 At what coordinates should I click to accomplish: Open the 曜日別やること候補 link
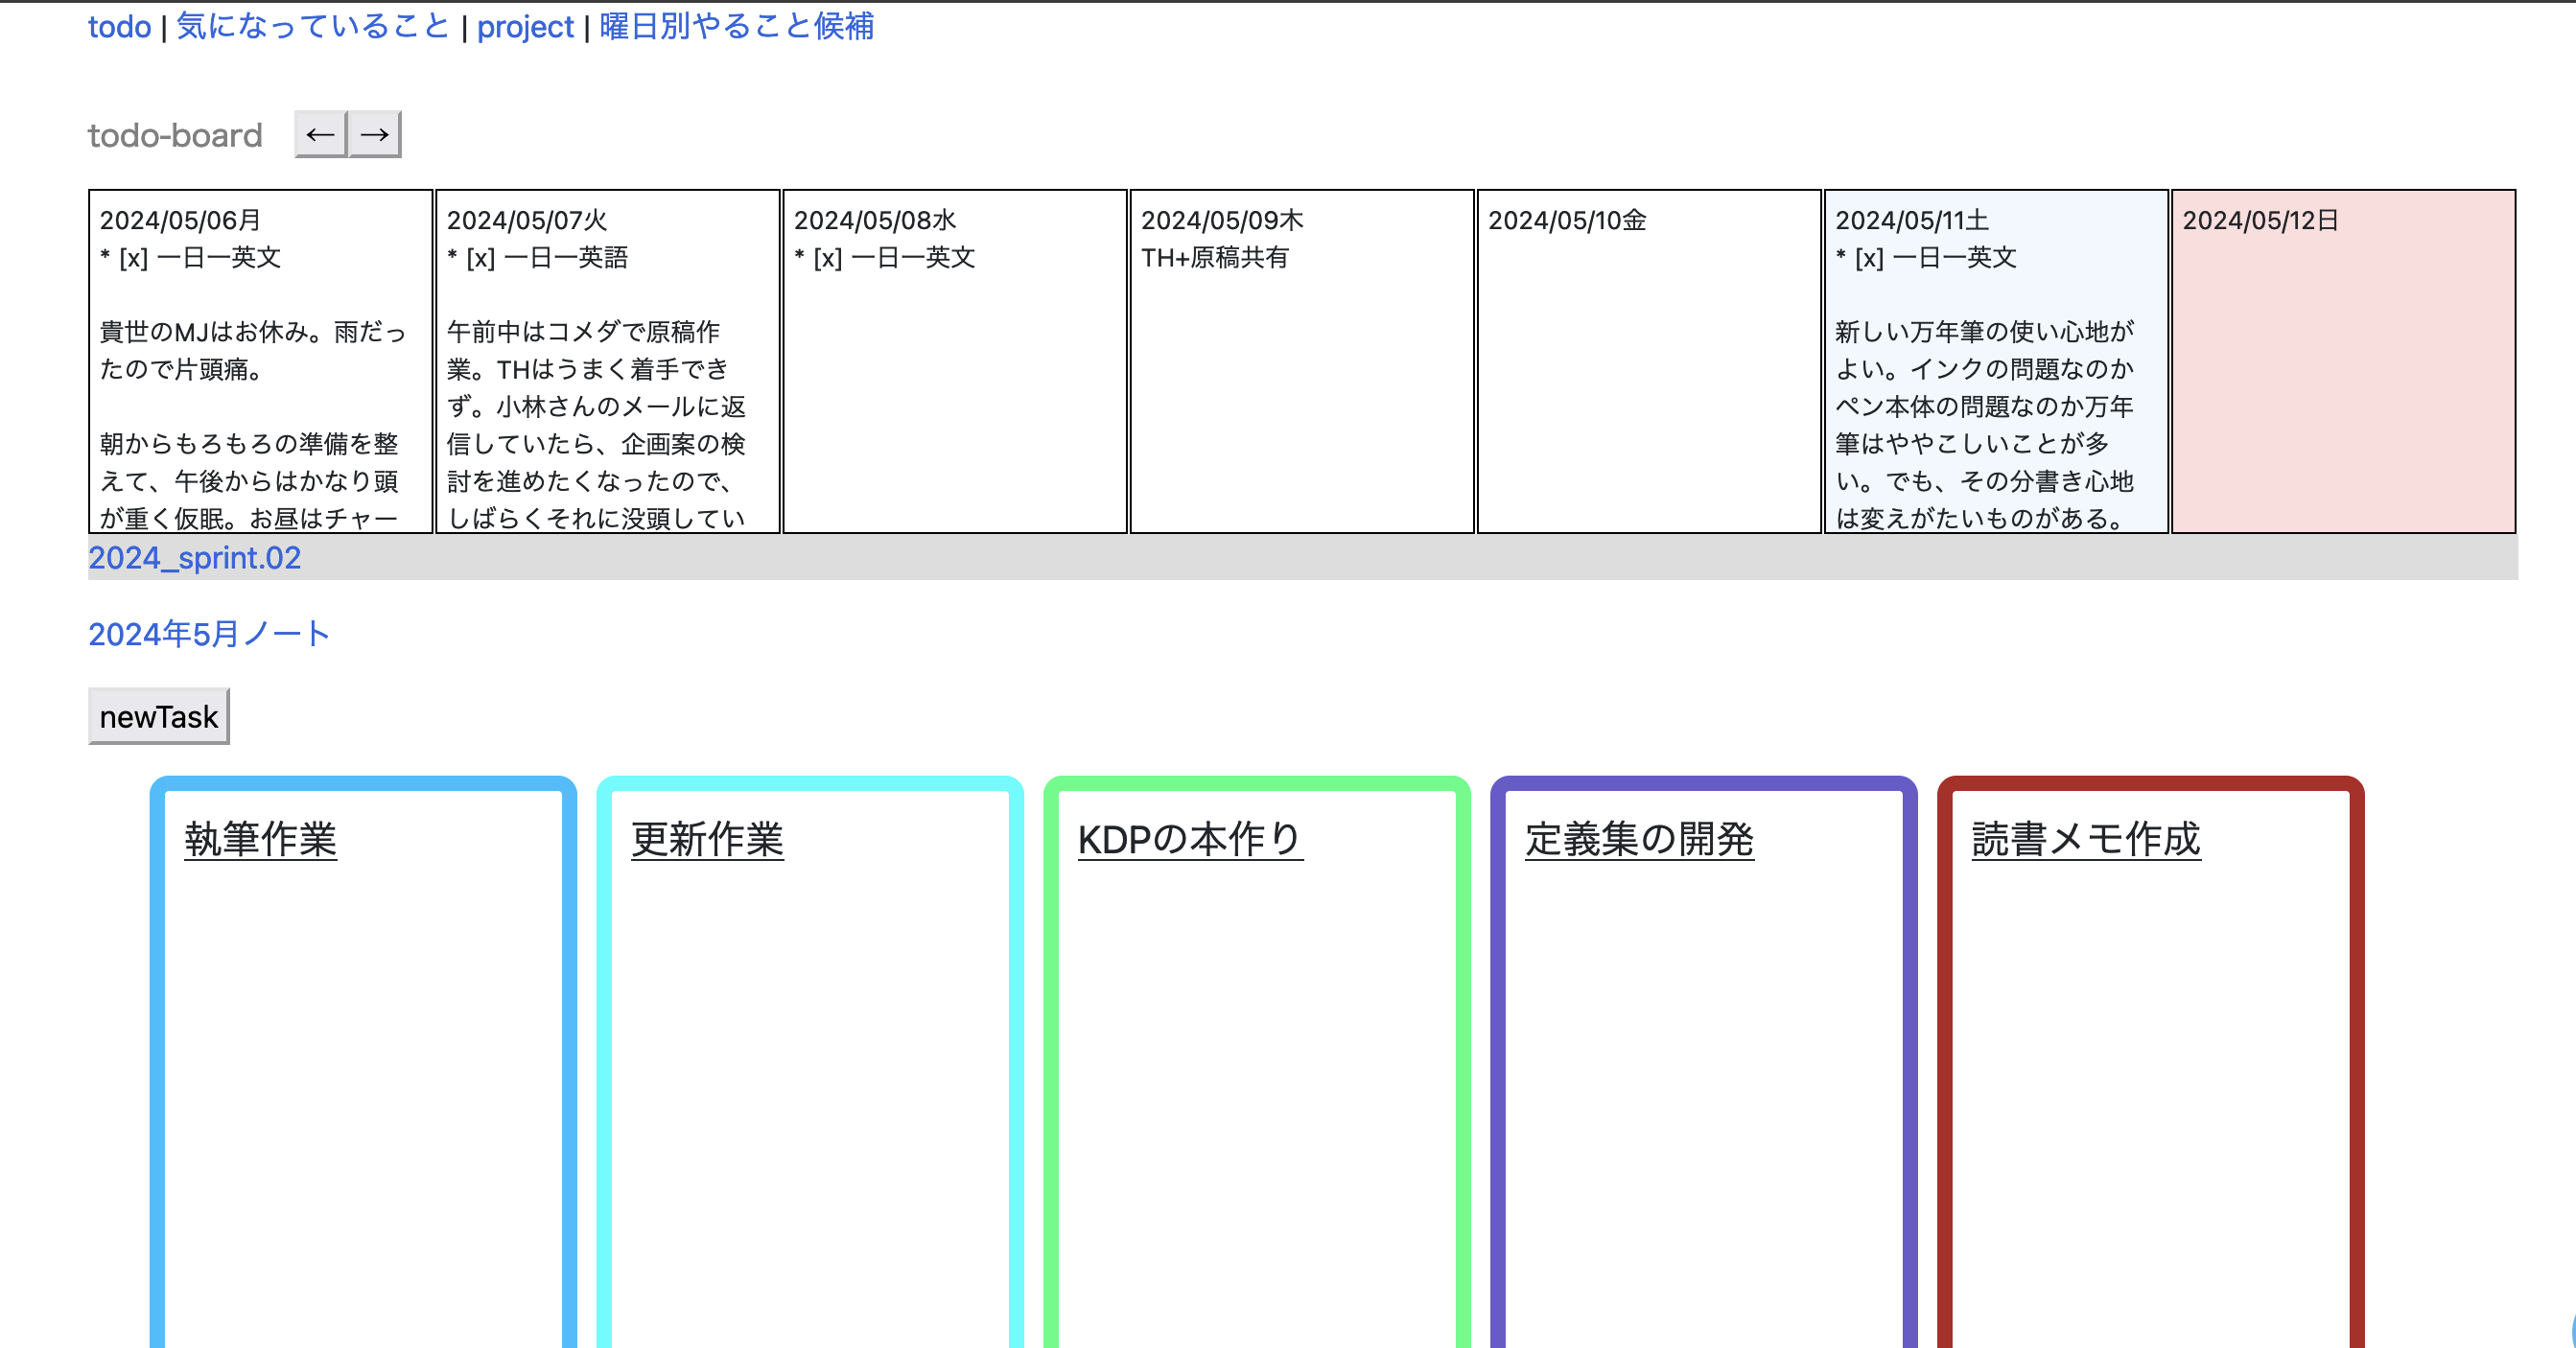pyautogui.click(x=736, y=26)
